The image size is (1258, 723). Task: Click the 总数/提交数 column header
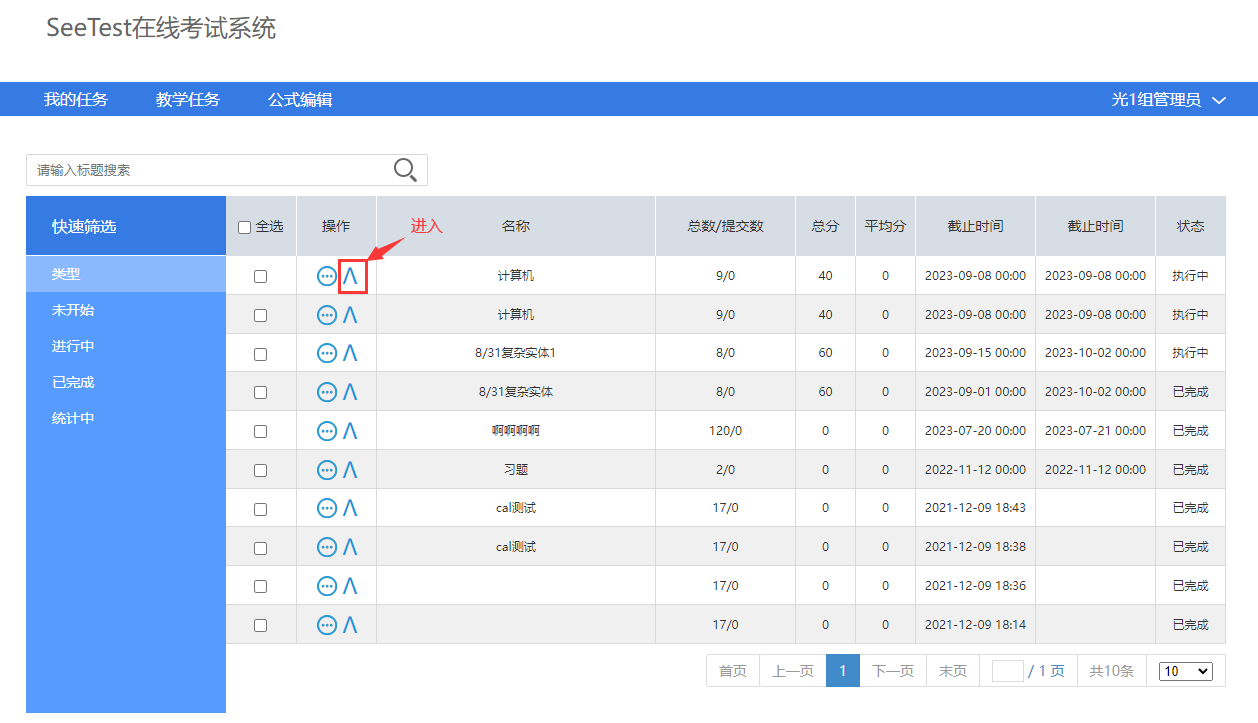click(726, 226)
